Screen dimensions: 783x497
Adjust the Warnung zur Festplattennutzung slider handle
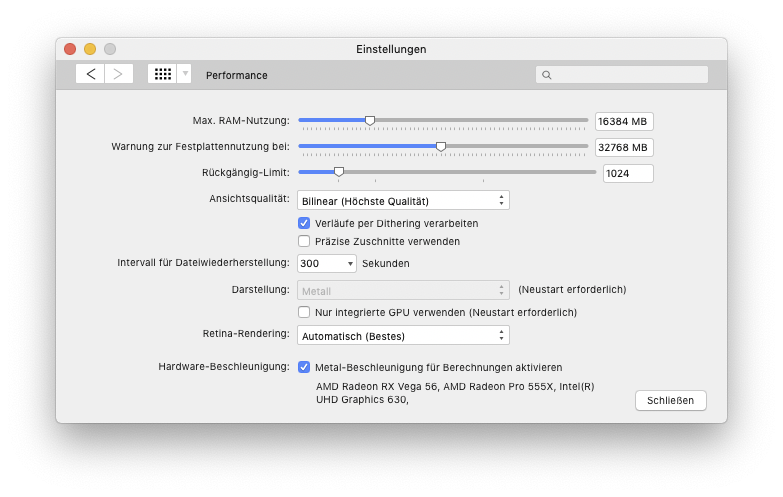(x=440, y=146)
